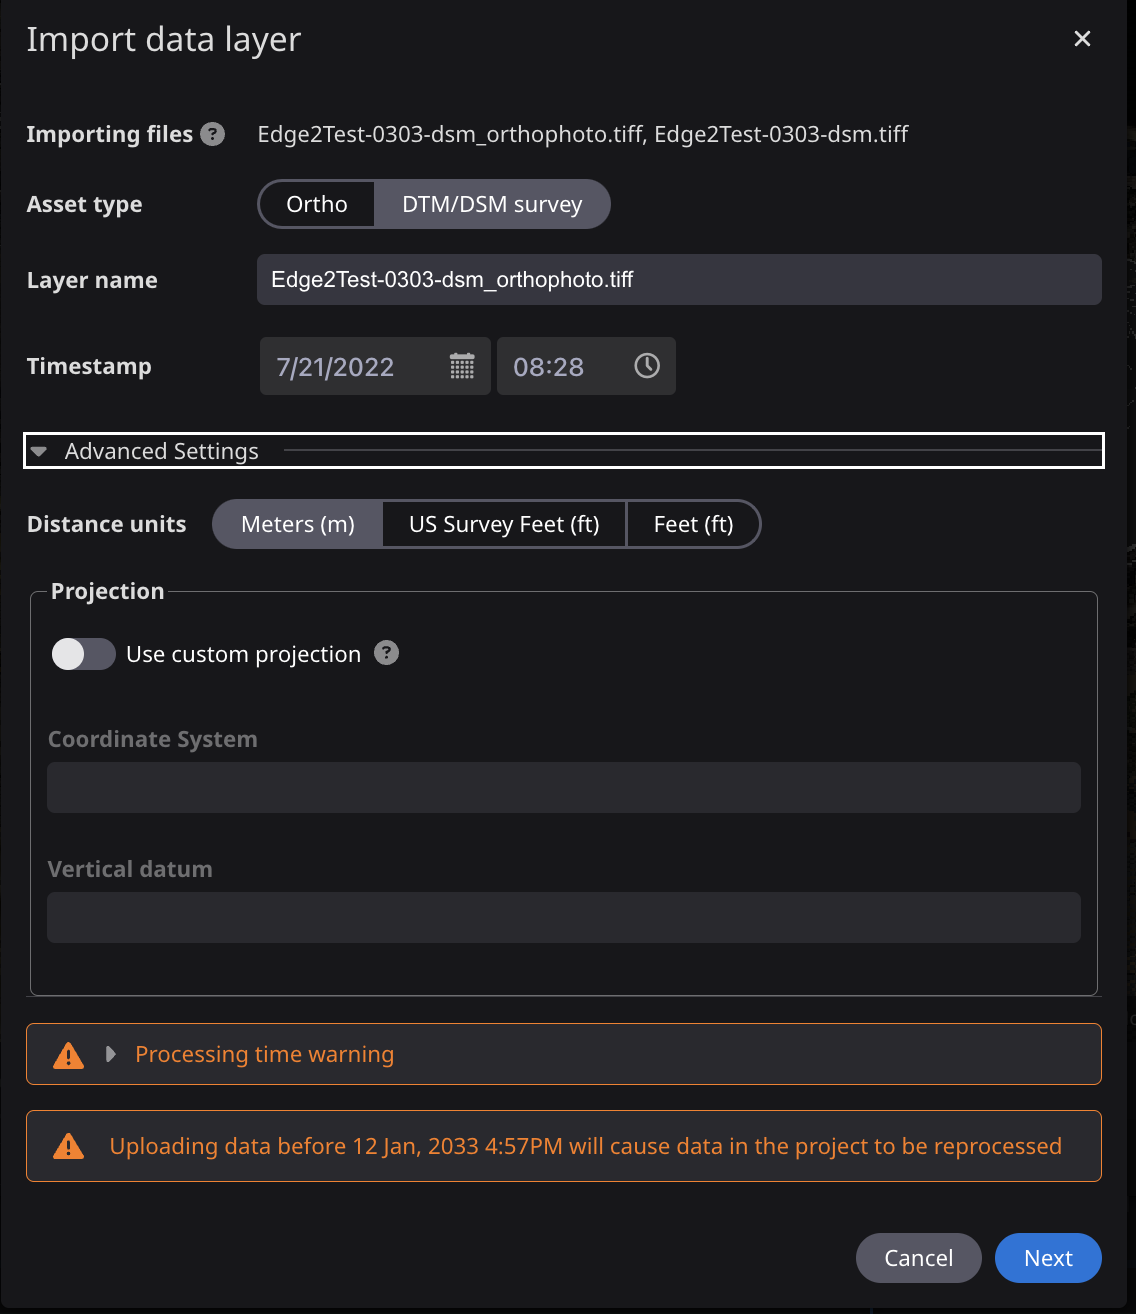This screenshot has height=1314, width=1136.
Task: Open the calendar icon in the date field
Action: (x=461, y=366)
